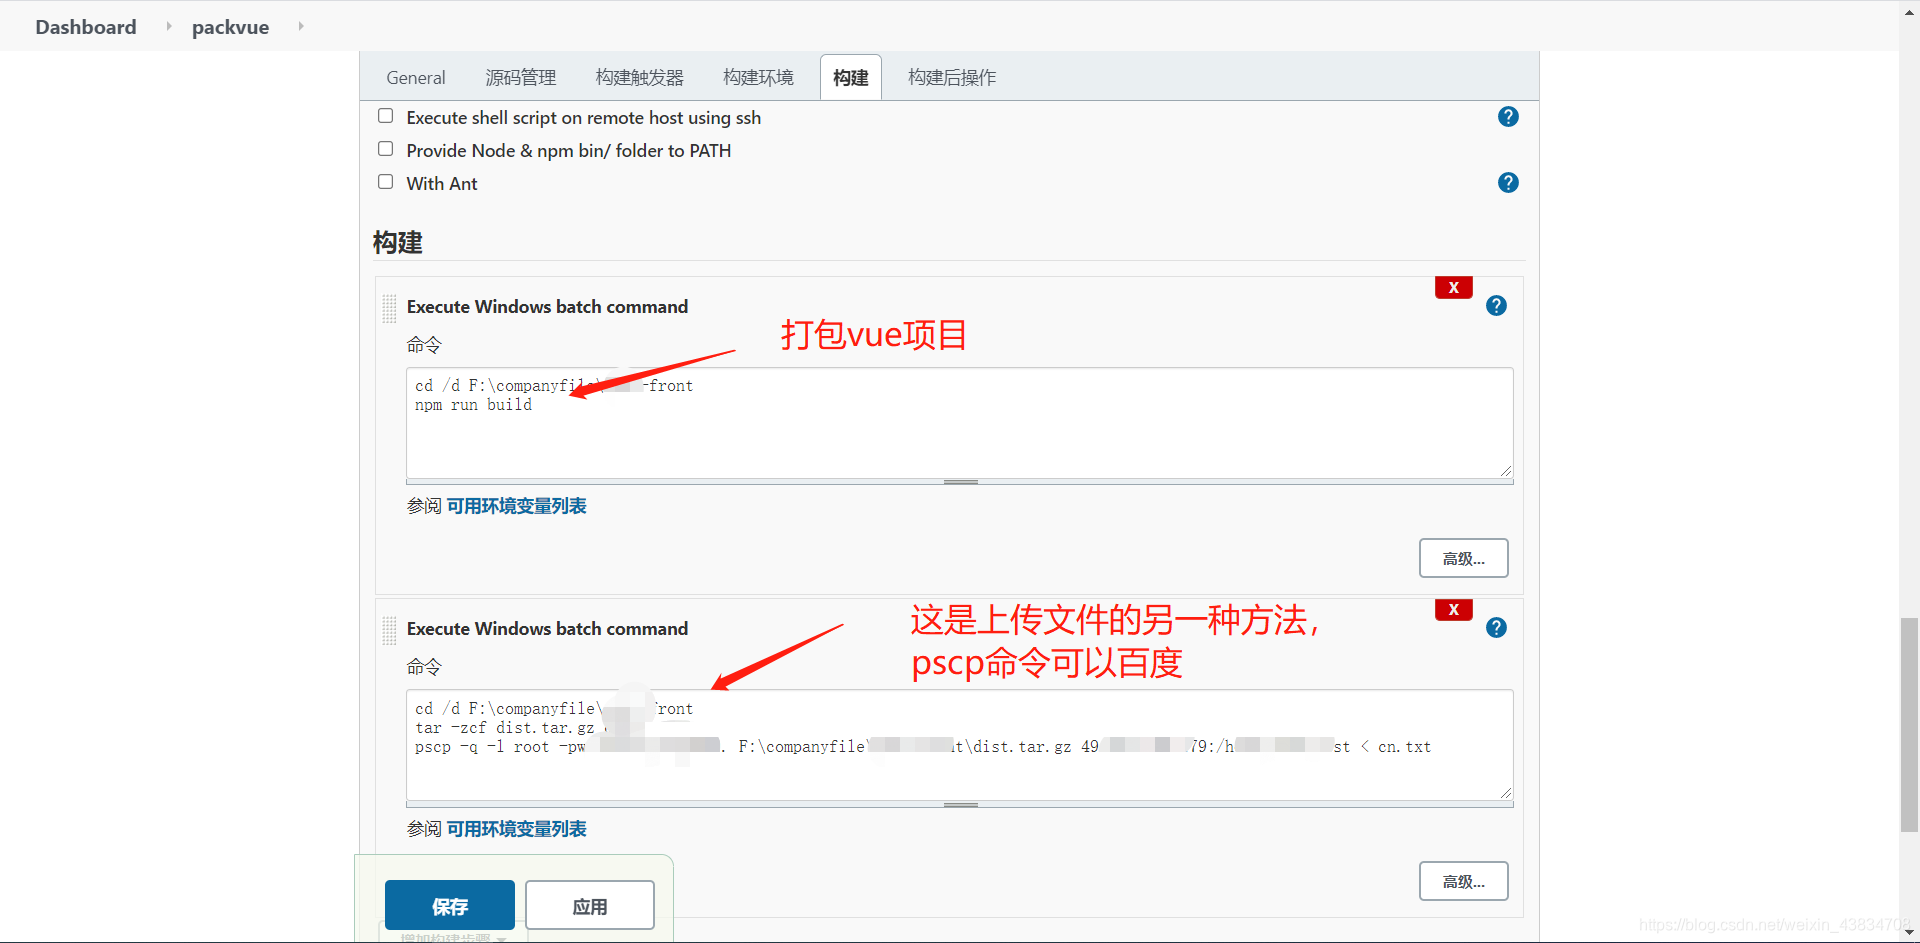This screenshot has width=1920, height=943.
Task: Click resize grip corner of second command textarea
Action: pyautogui.click(x=1505, y=793)
